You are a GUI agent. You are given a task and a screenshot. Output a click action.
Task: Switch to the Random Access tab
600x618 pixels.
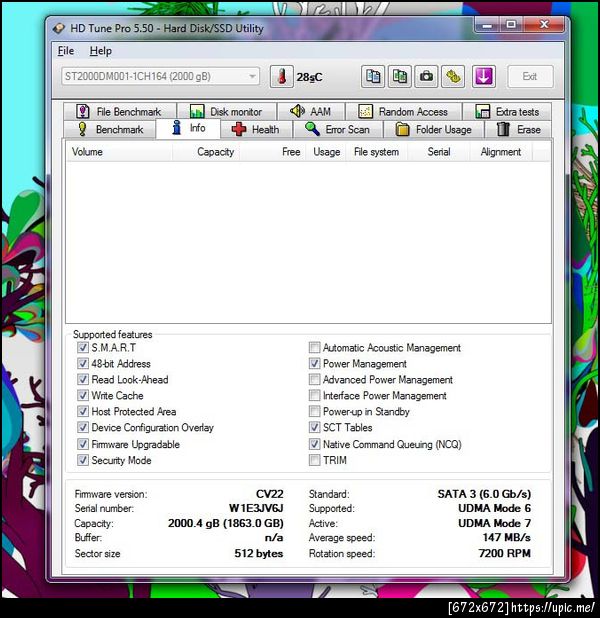click(403, 112)
